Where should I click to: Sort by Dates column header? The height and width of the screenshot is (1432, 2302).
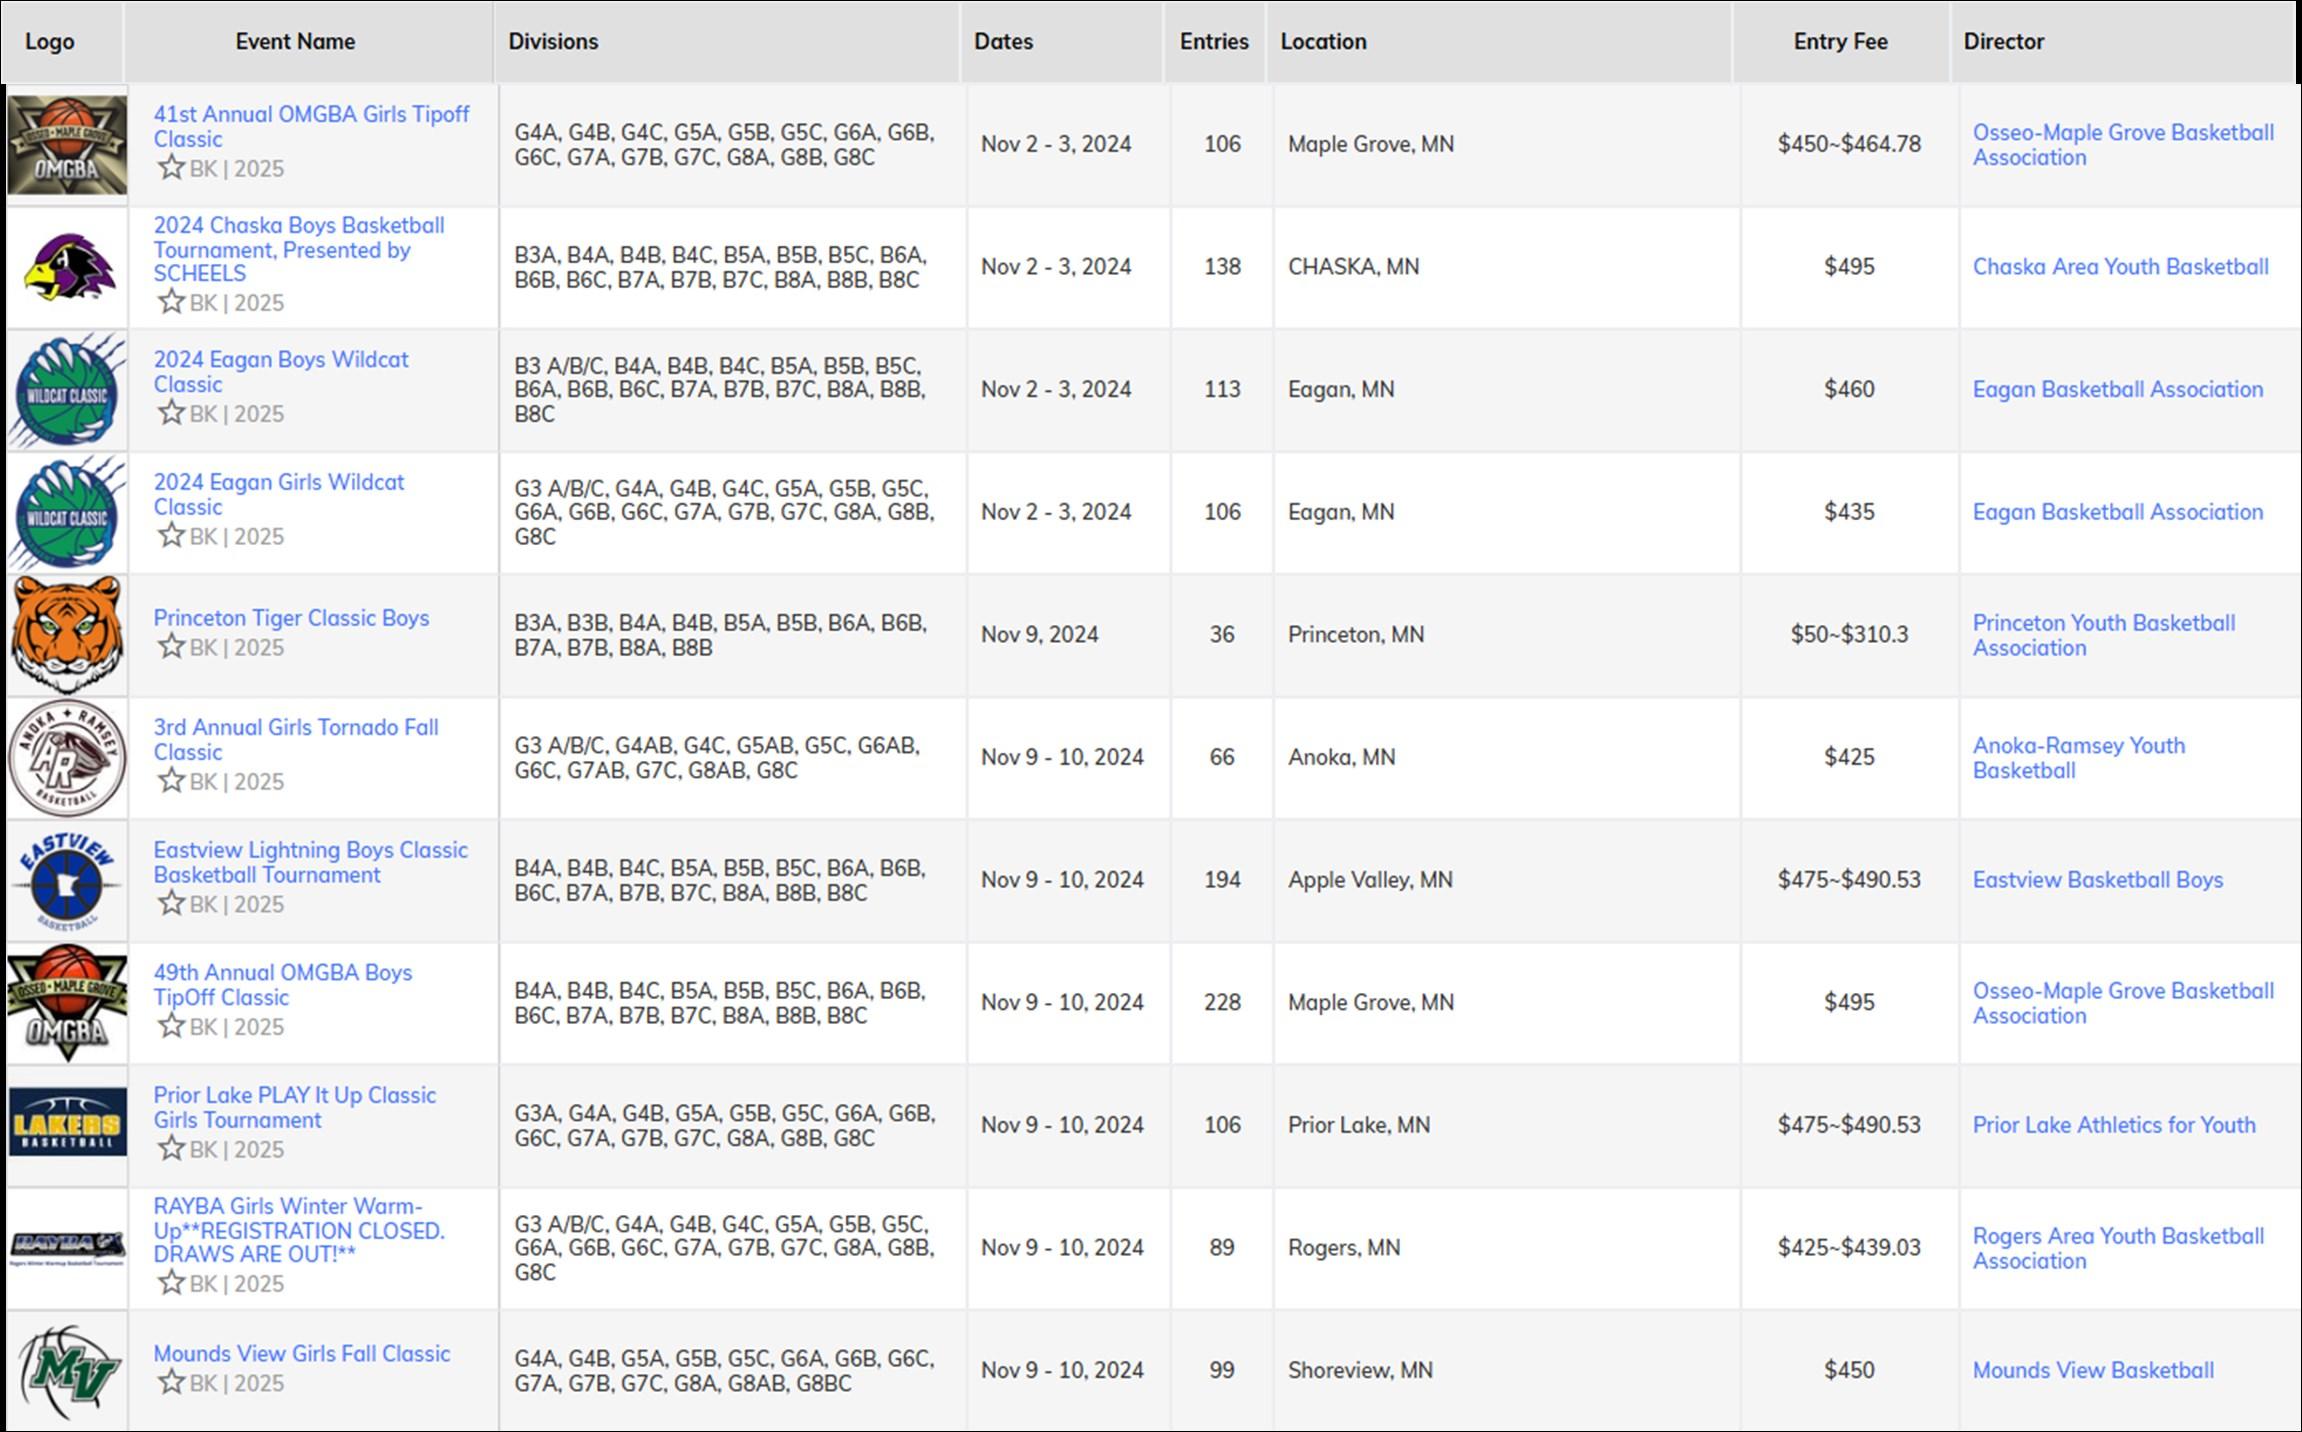pyautogui.click(x=1003, y=42)
